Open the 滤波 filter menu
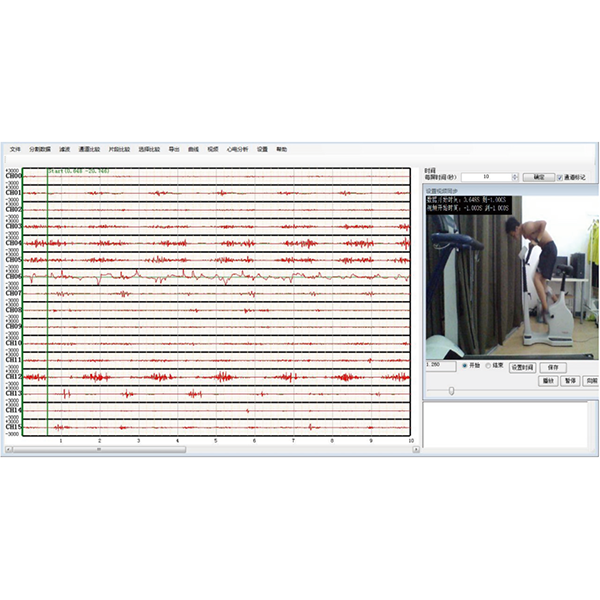Viewport: 600px width, 600px height. coord(64,149)
